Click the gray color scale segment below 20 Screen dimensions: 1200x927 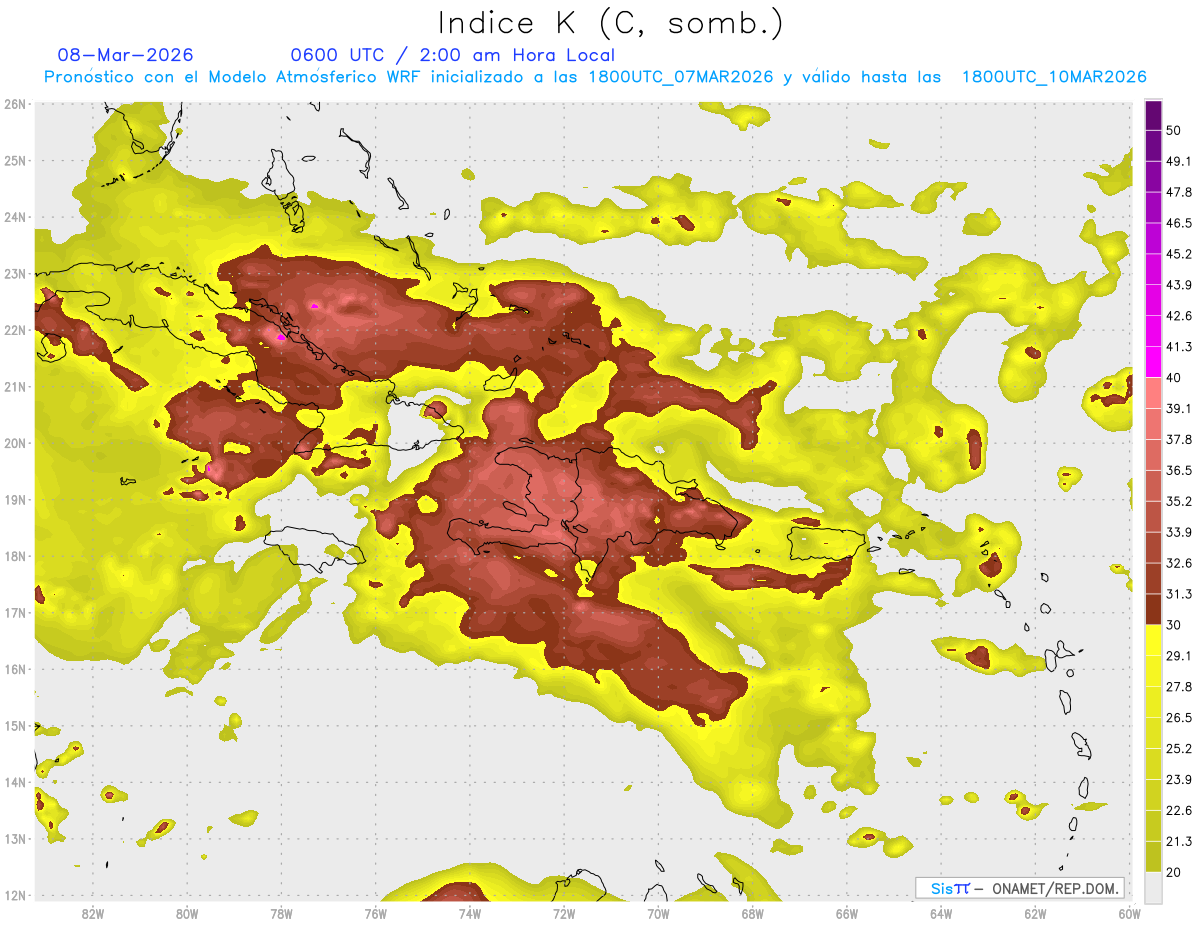click(x=1153, y=886)
